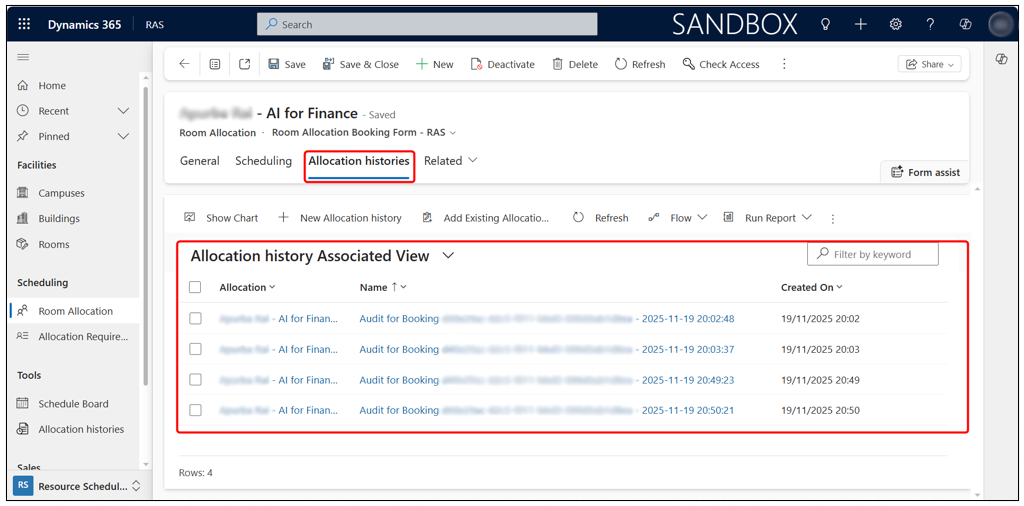
Task: Open record in new window icon
Action: point(245,64)
